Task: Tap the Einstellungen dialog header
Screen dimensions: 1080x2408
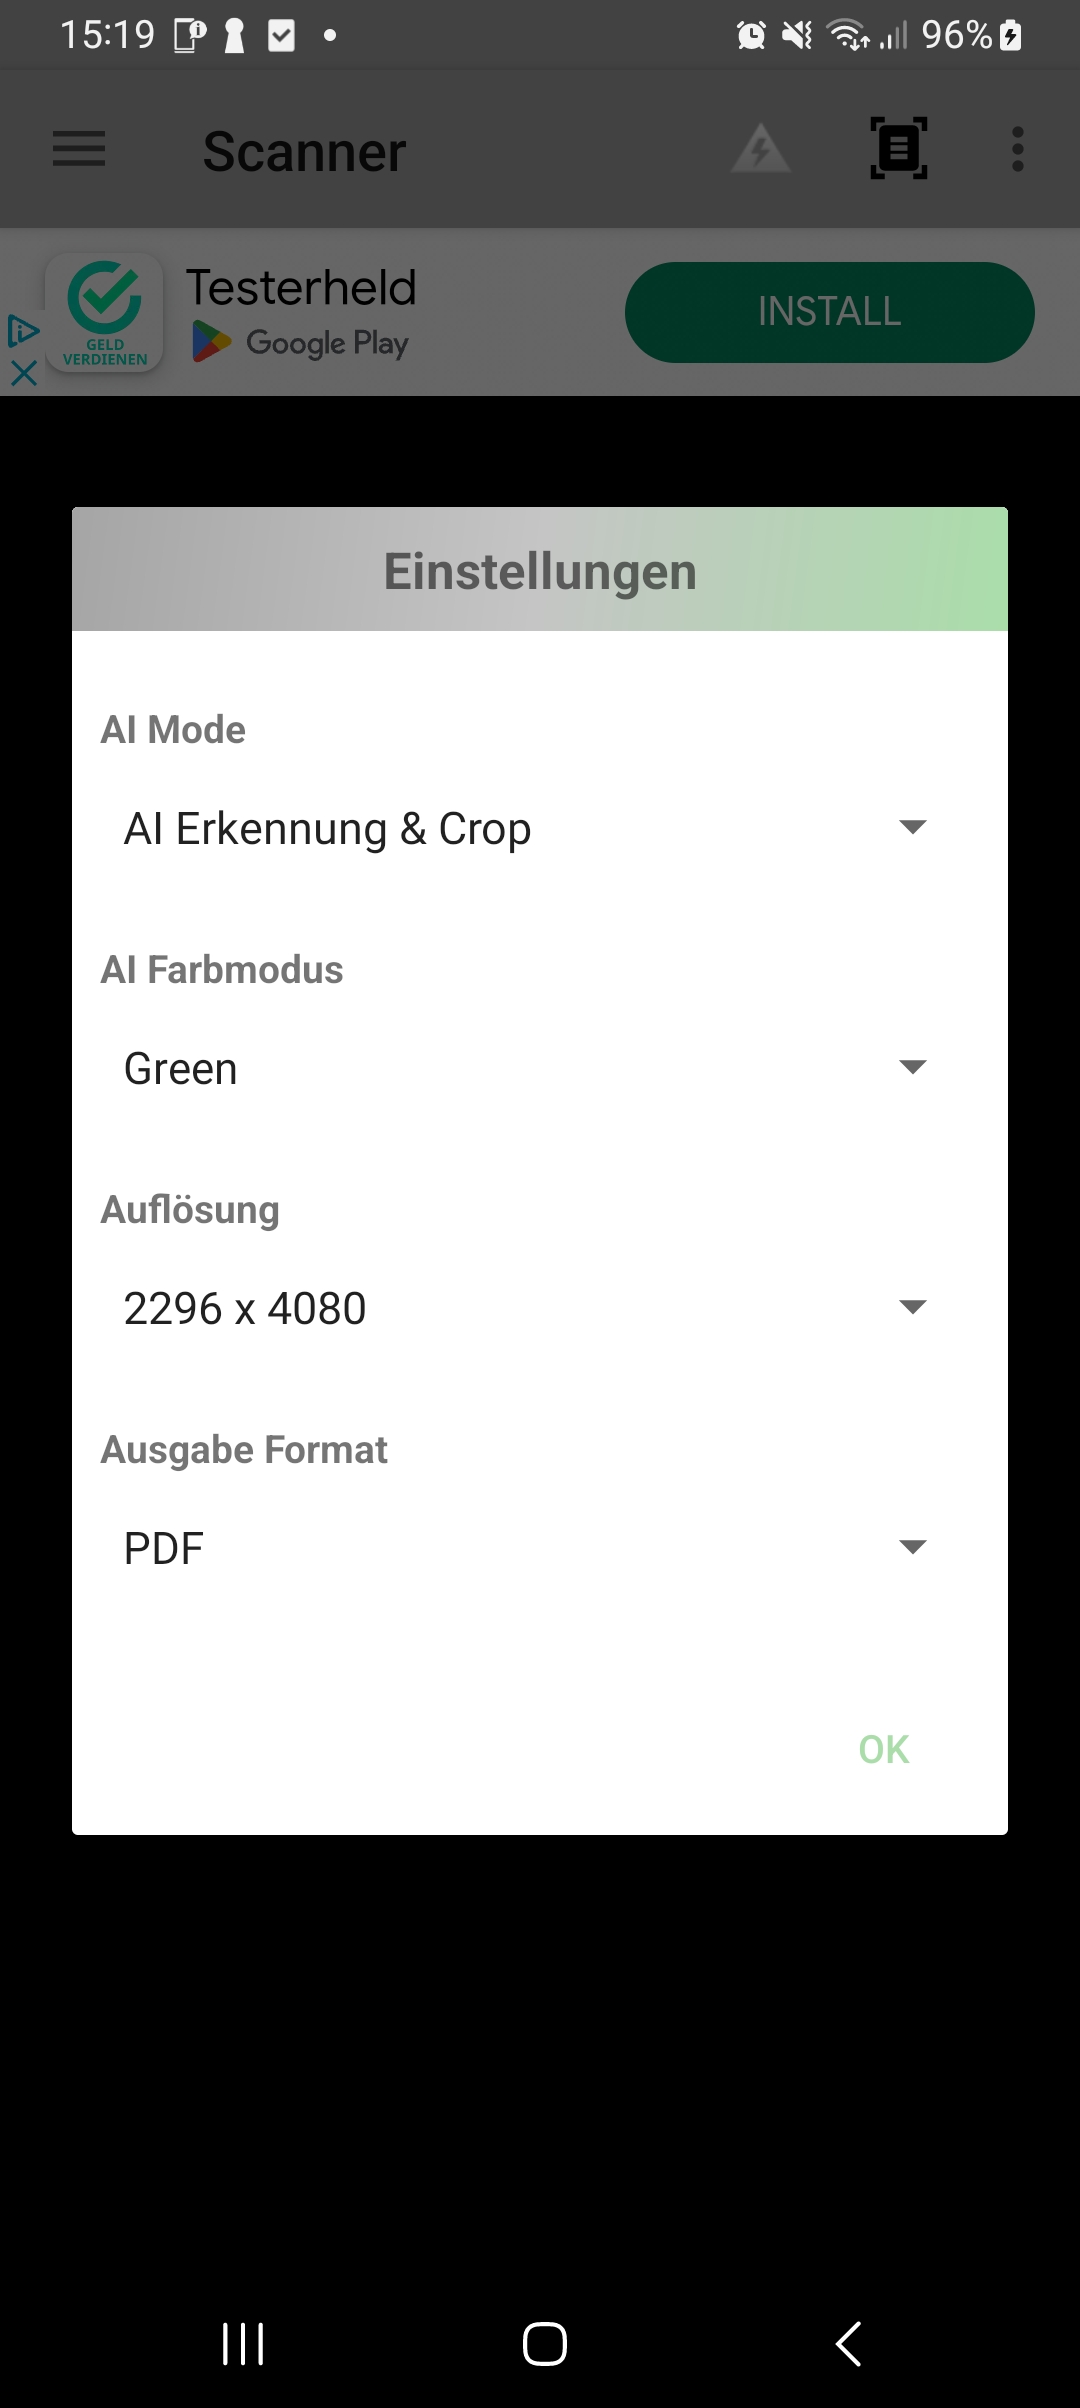Action: [540, 571]
